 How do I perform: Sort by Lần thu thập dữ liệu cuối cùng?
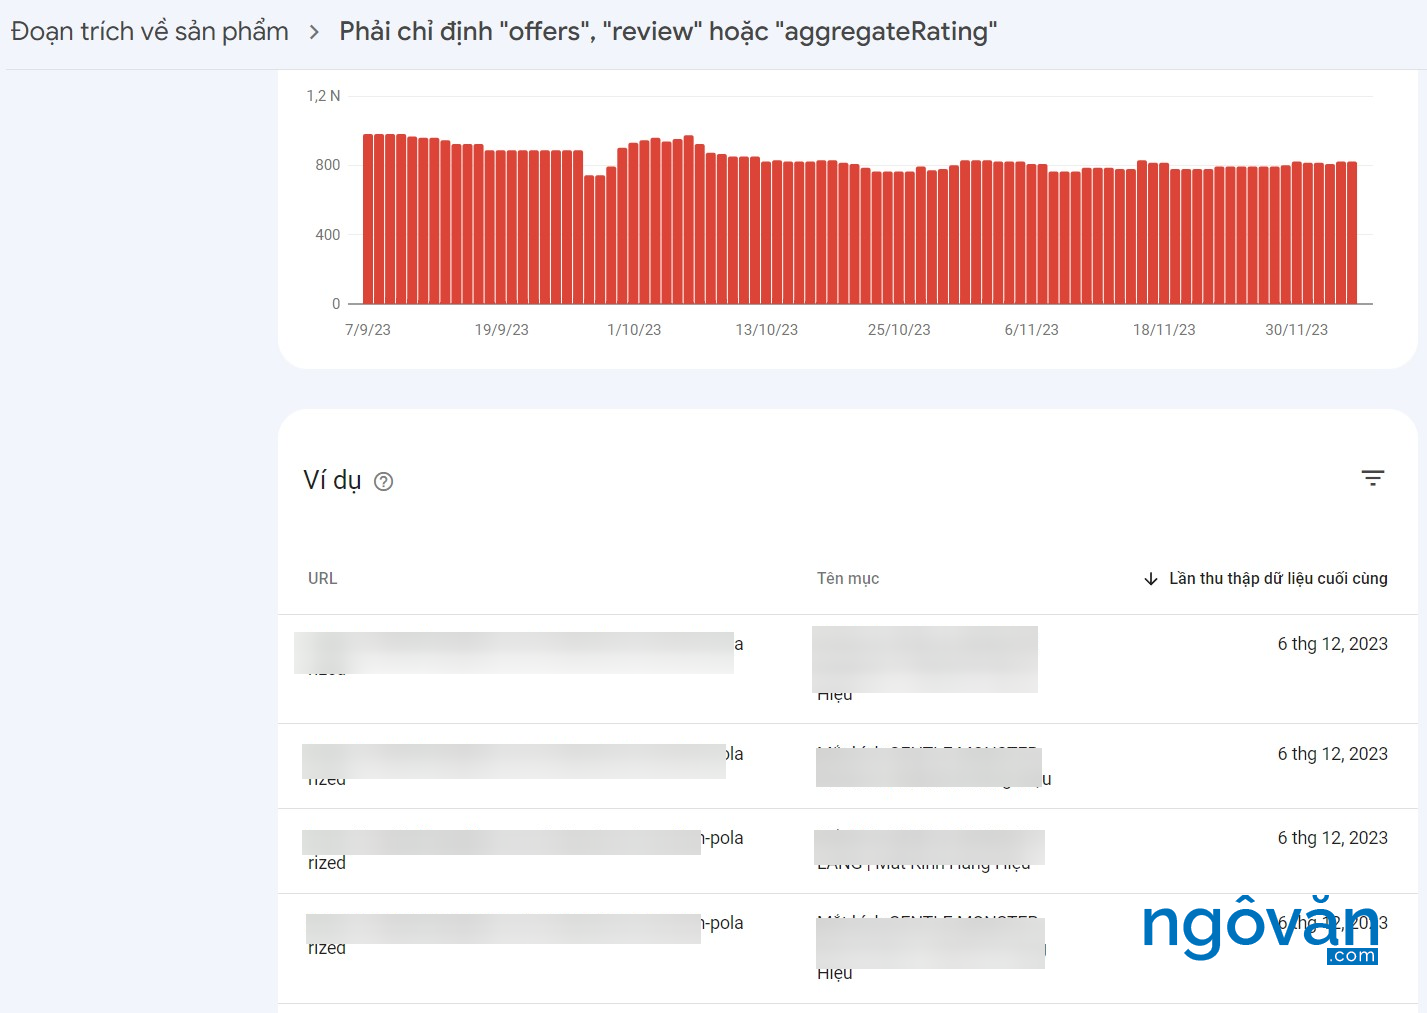[1278, 579]
